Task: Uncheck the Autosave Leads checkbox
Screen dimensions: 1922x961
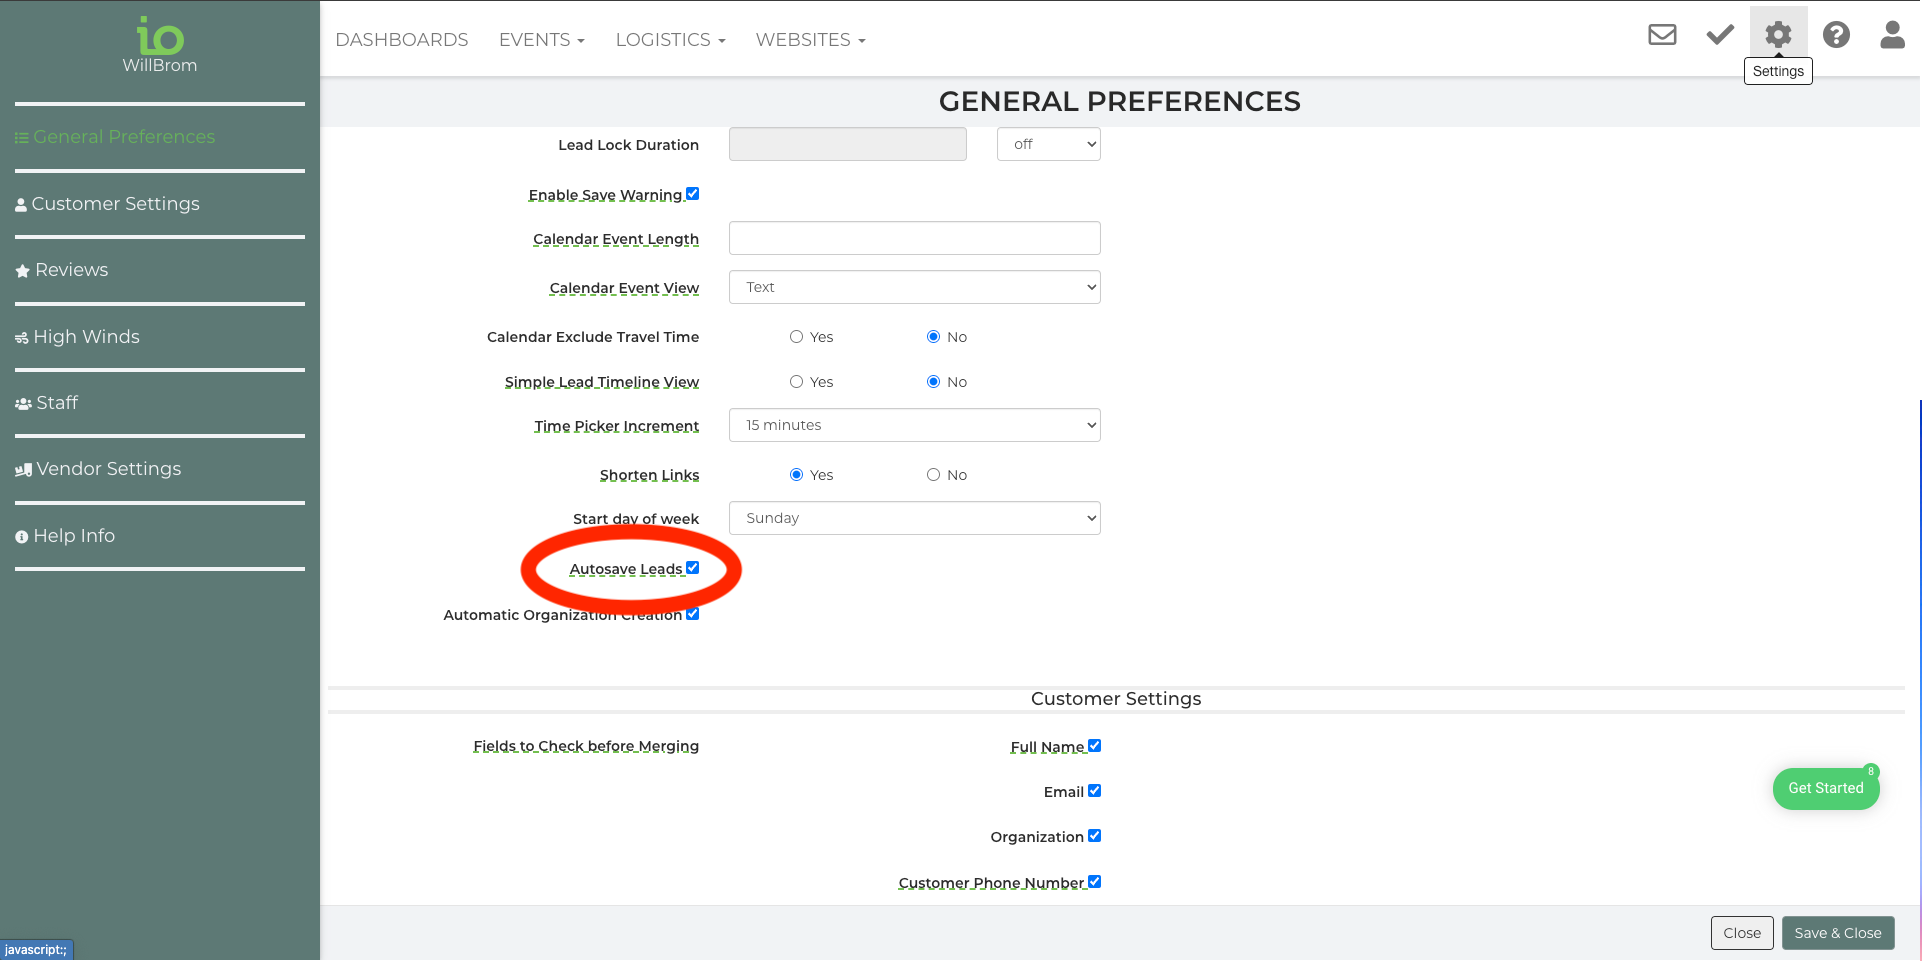Action: (693, 568)
